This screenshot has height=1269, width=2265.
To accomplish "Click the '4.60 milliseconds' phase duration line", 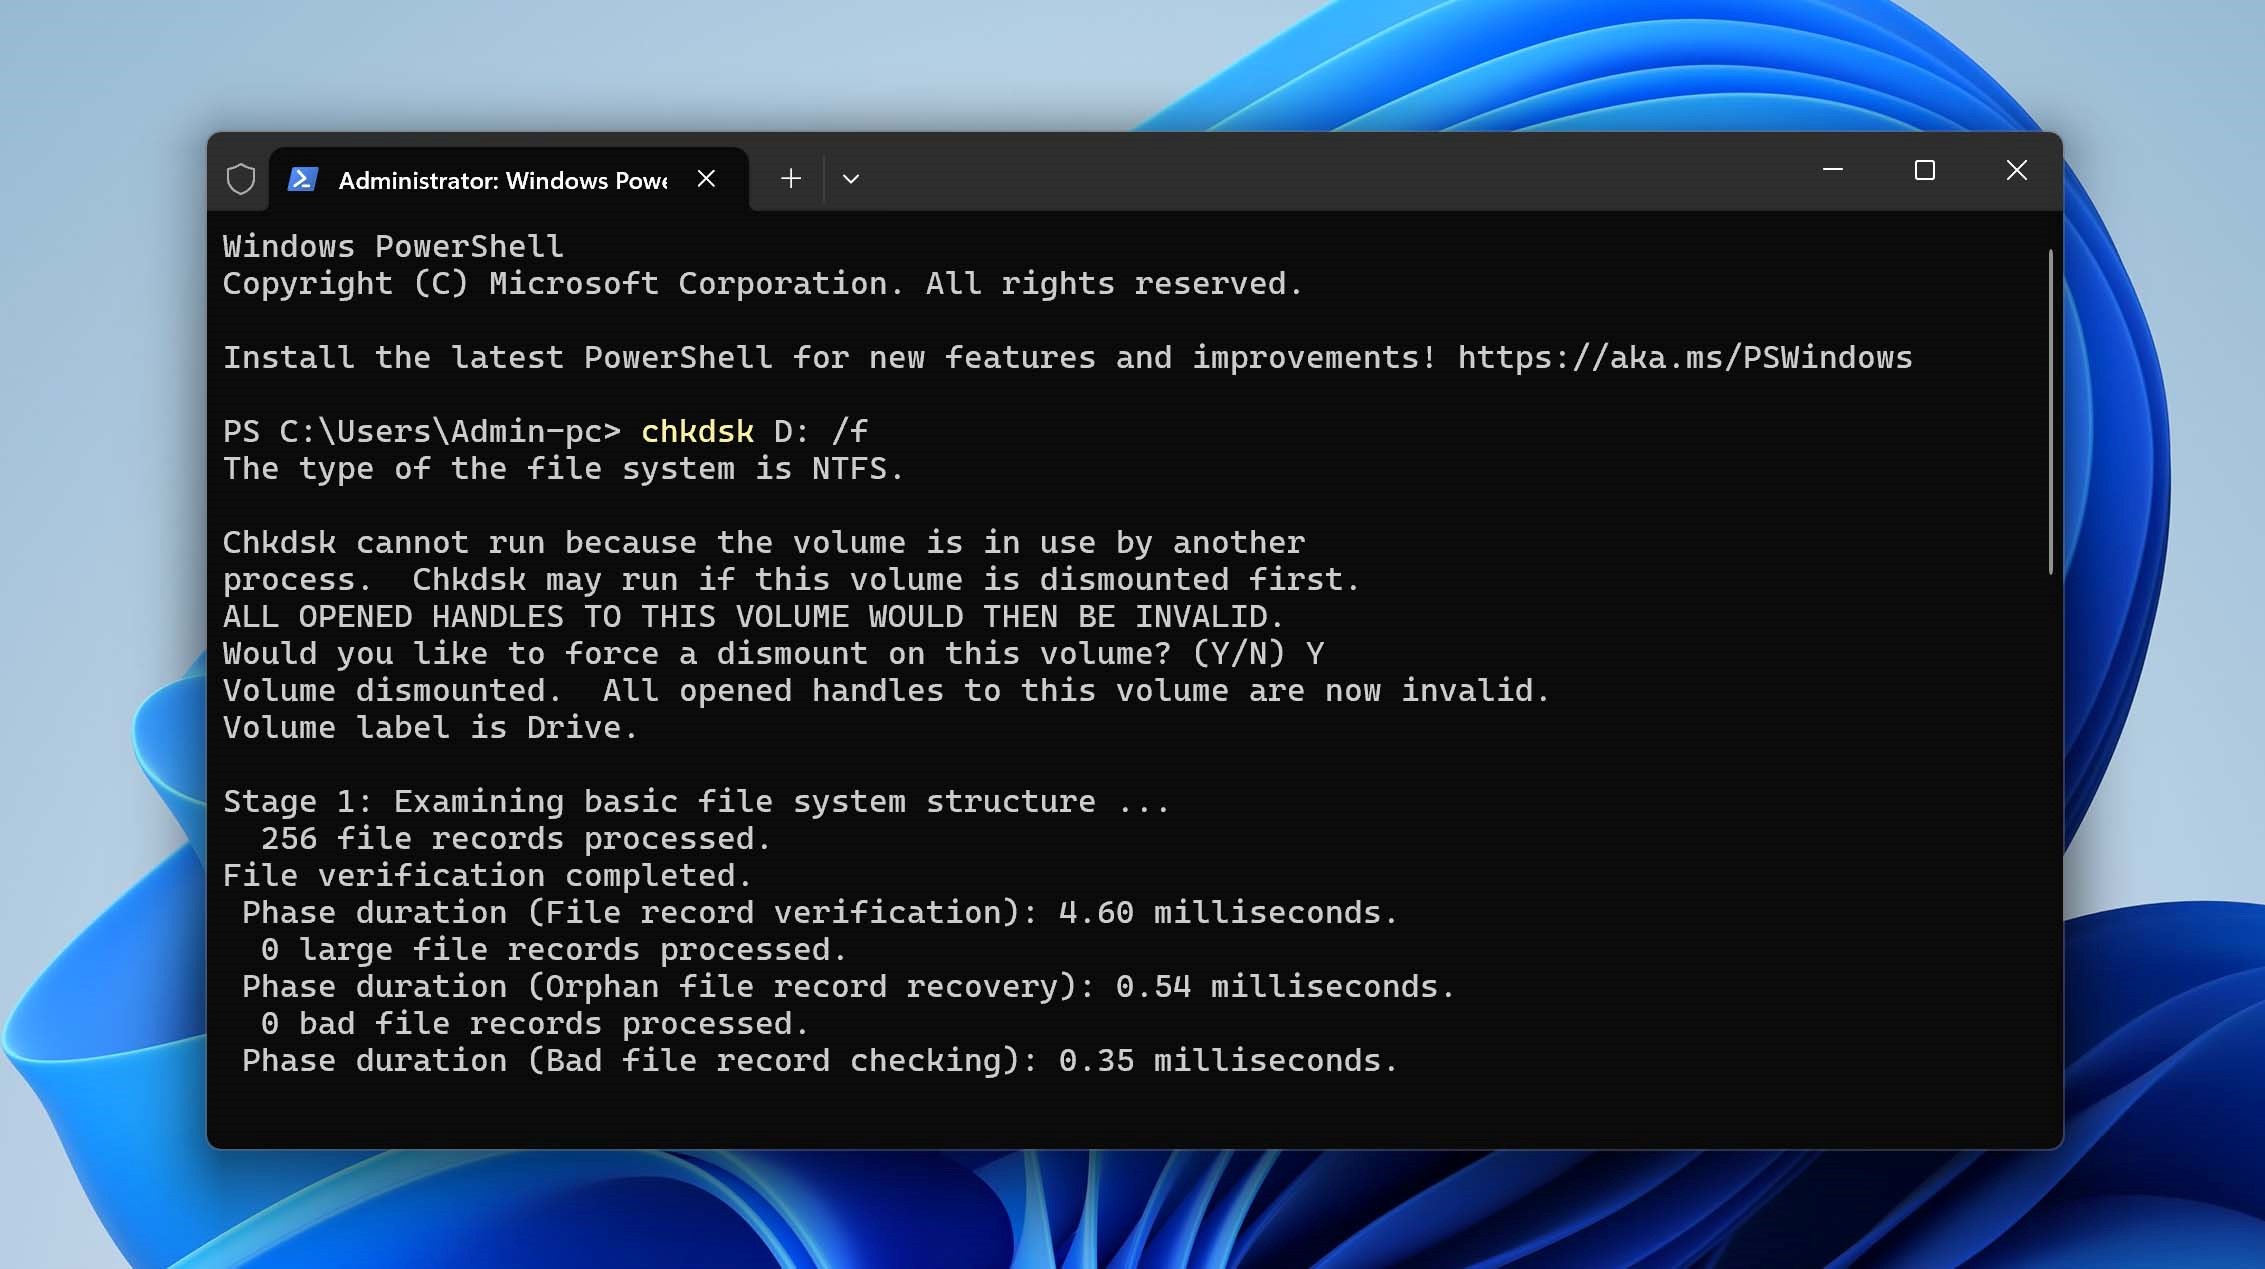I will tap(820, 912).
